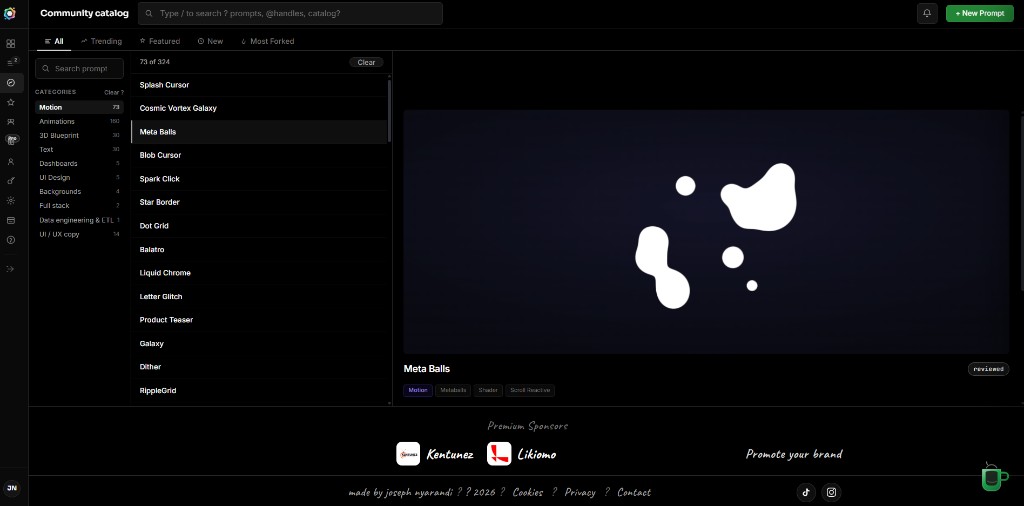The width and height of the screenshot is (1024, 506).
Task: Open the billing card icon in sidebar
Action: pos(10,220)
